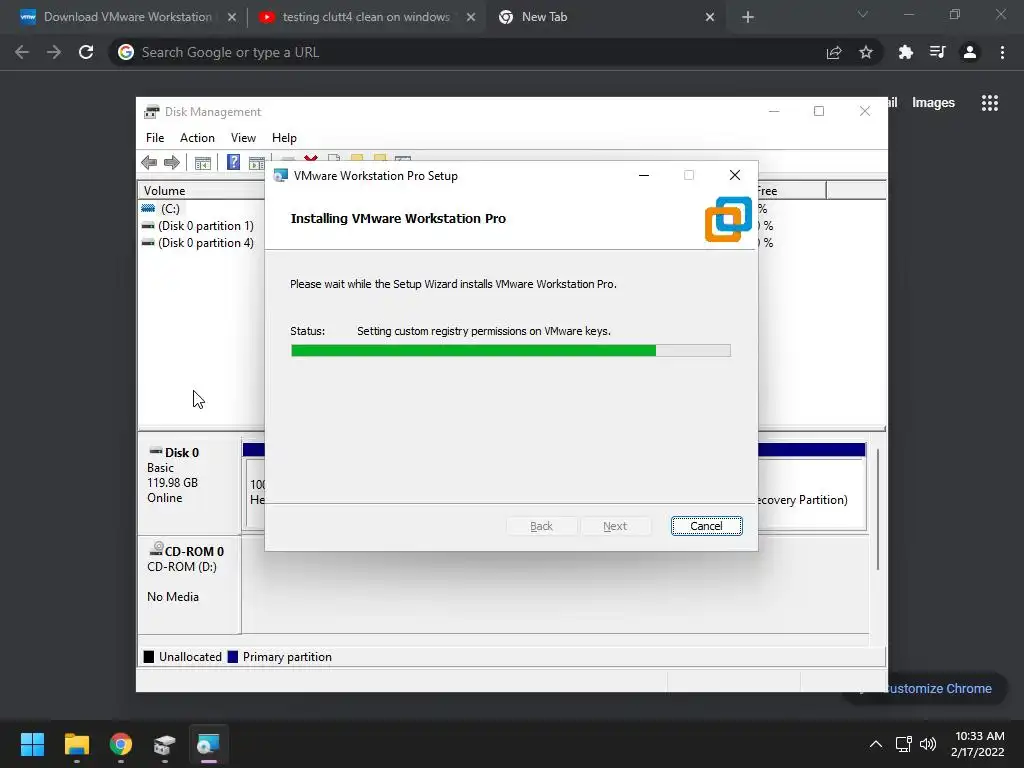Open the Disk Management taskbar icon
Image resolution: width=1024 pixels, height=768 pixels.
click(x=165, y=744)
